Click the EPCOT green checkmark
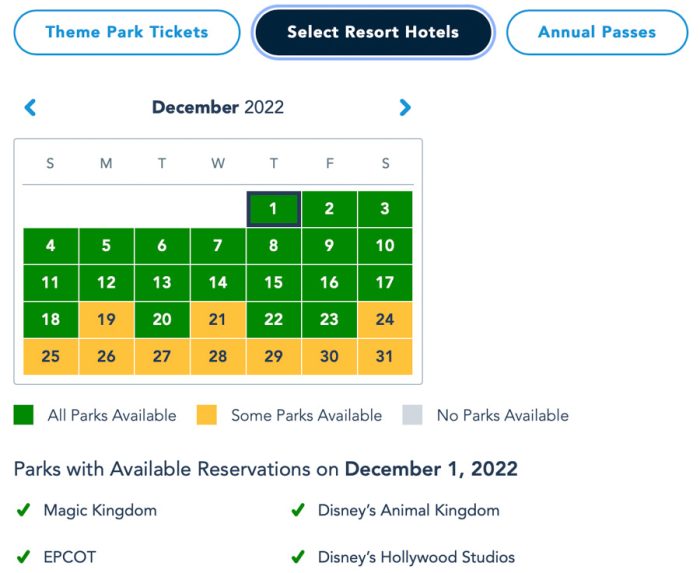This screenshot has width=700, height=573. [x=23, y=557]
